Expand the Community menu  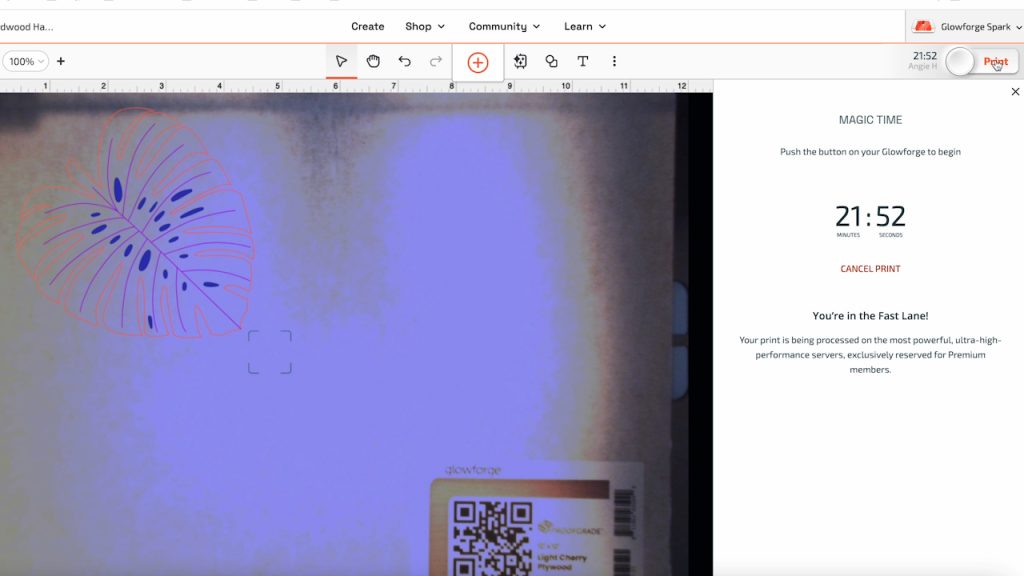pyautogui.click(x=504, y=26)
